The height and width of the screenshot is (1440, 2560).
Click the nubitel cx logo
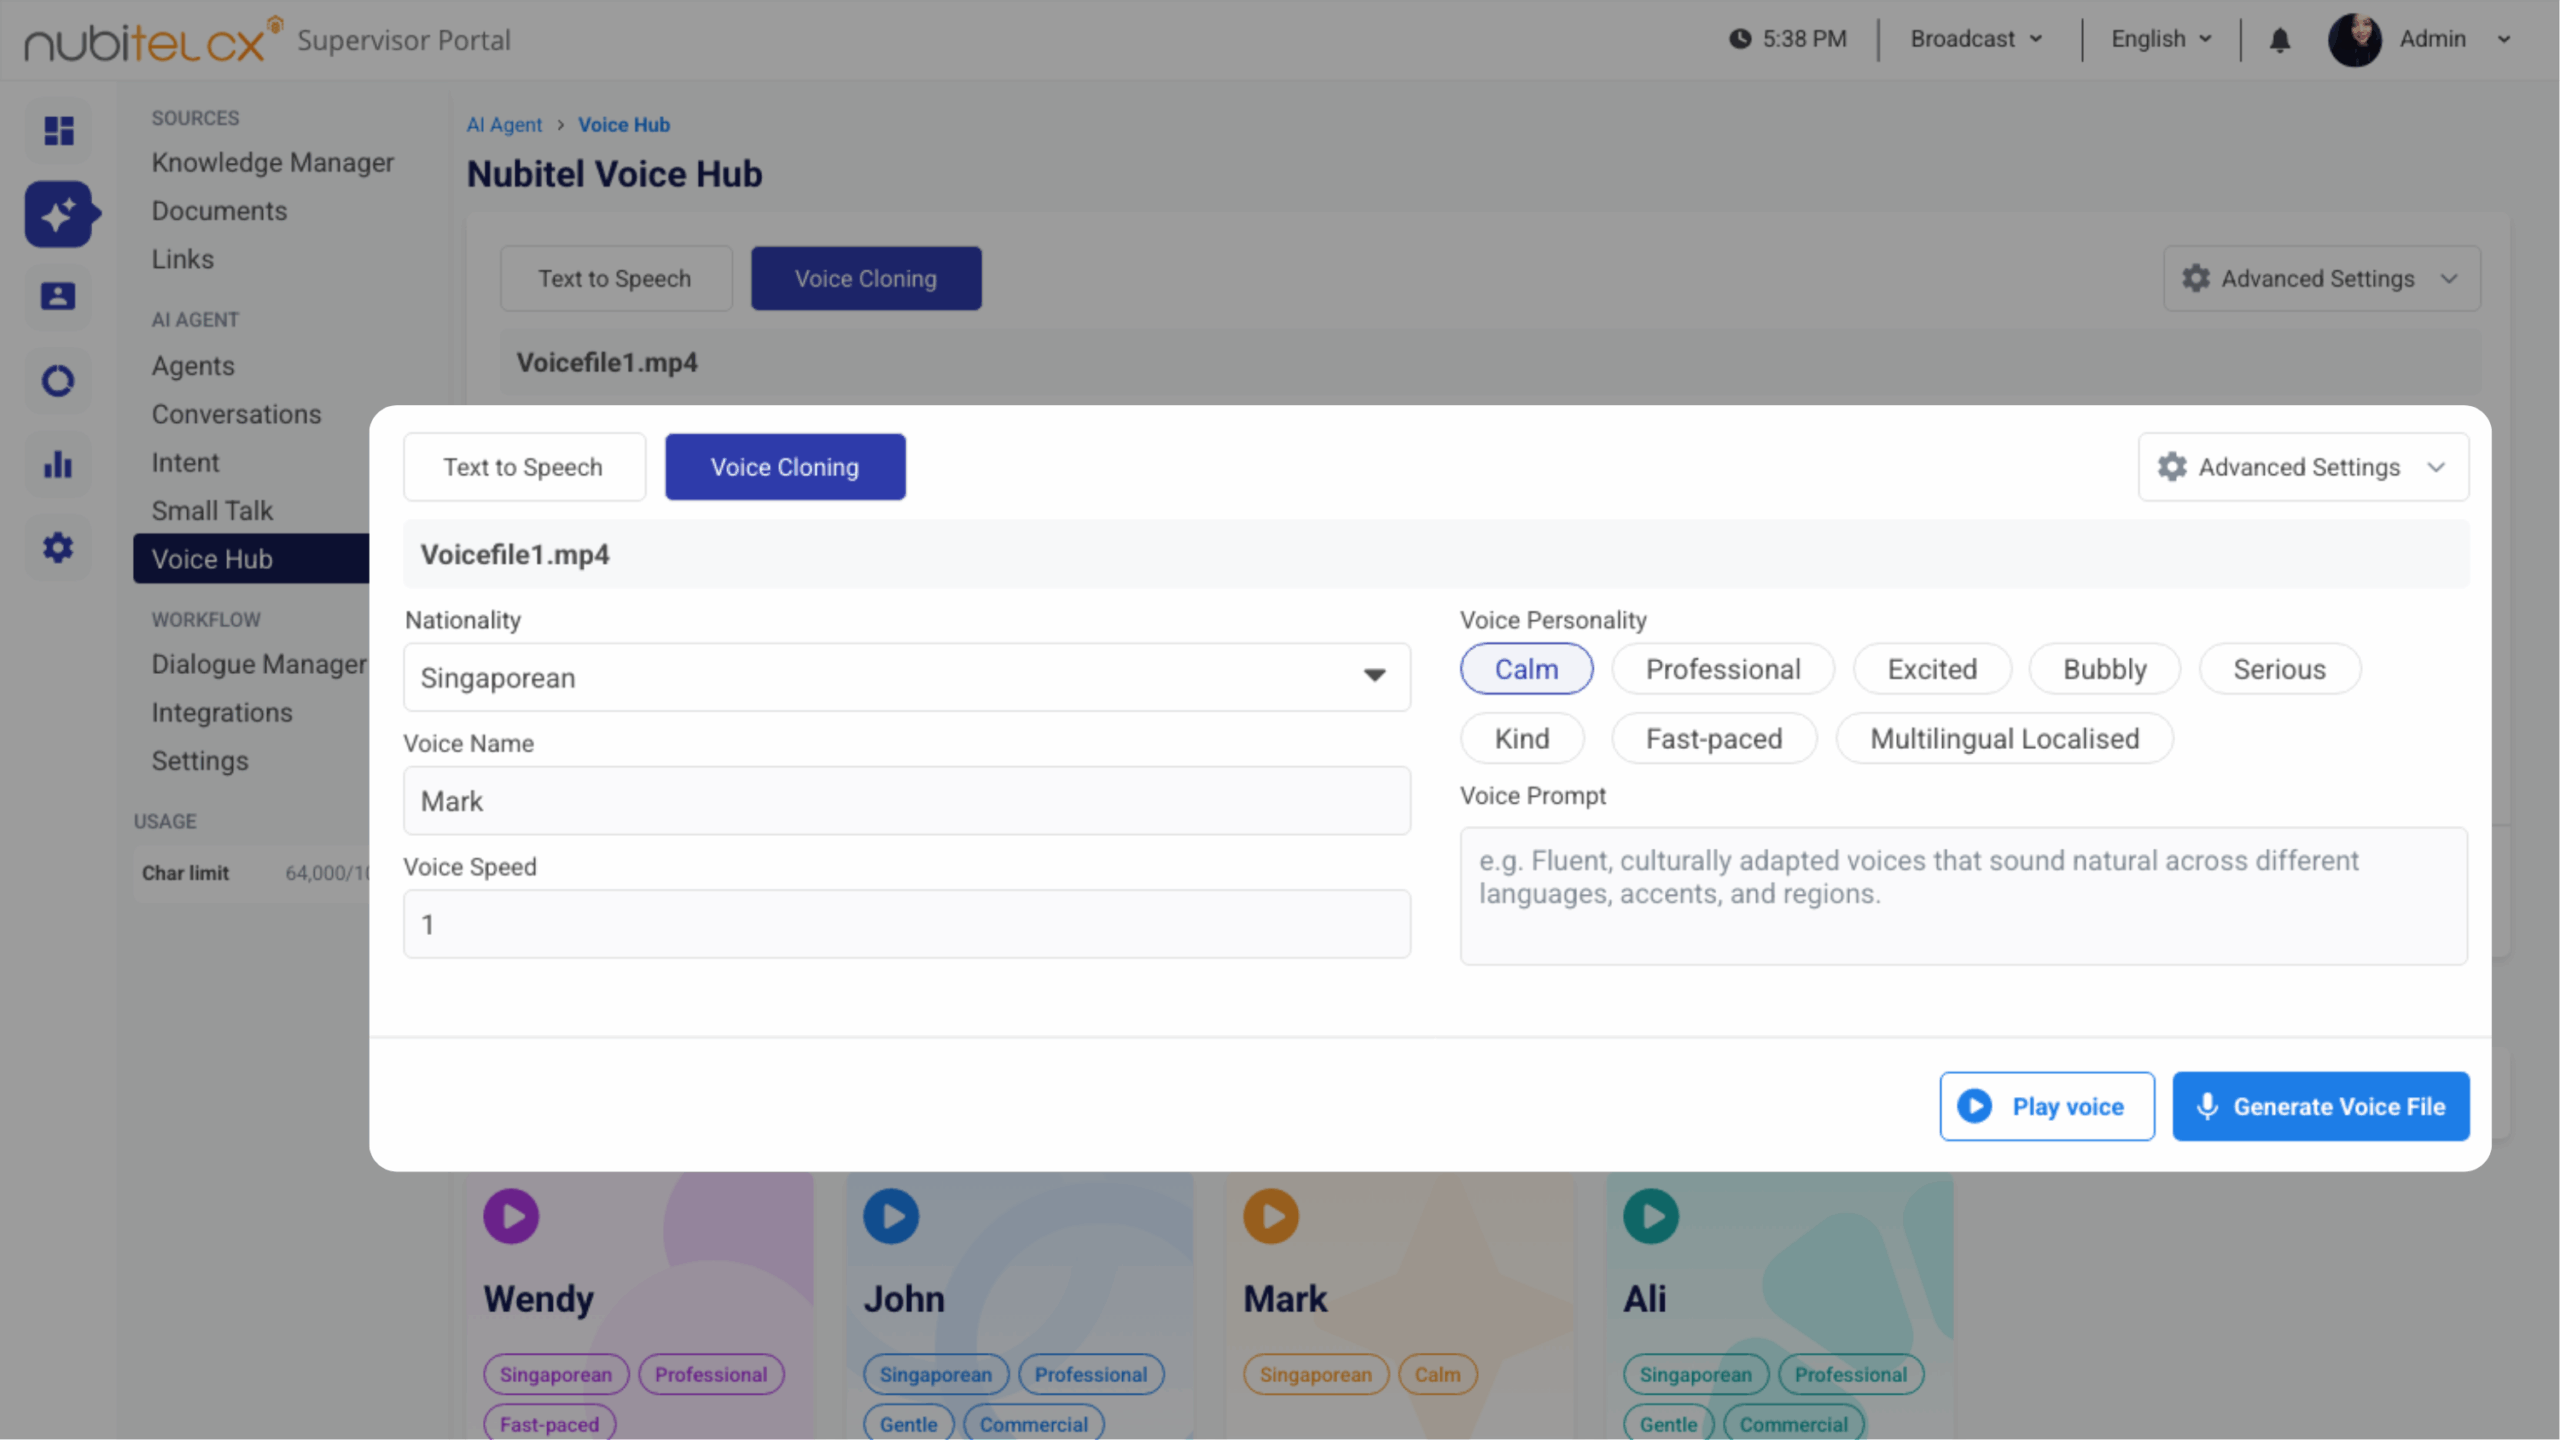(153, 40)
